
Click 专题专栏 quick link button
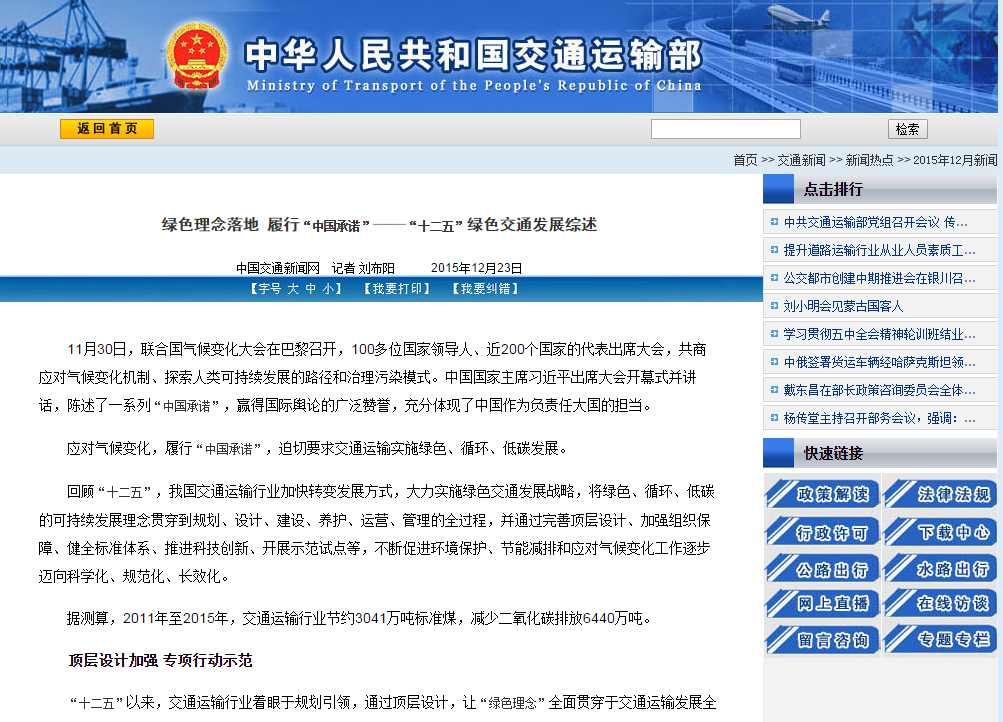click(940, 640)
